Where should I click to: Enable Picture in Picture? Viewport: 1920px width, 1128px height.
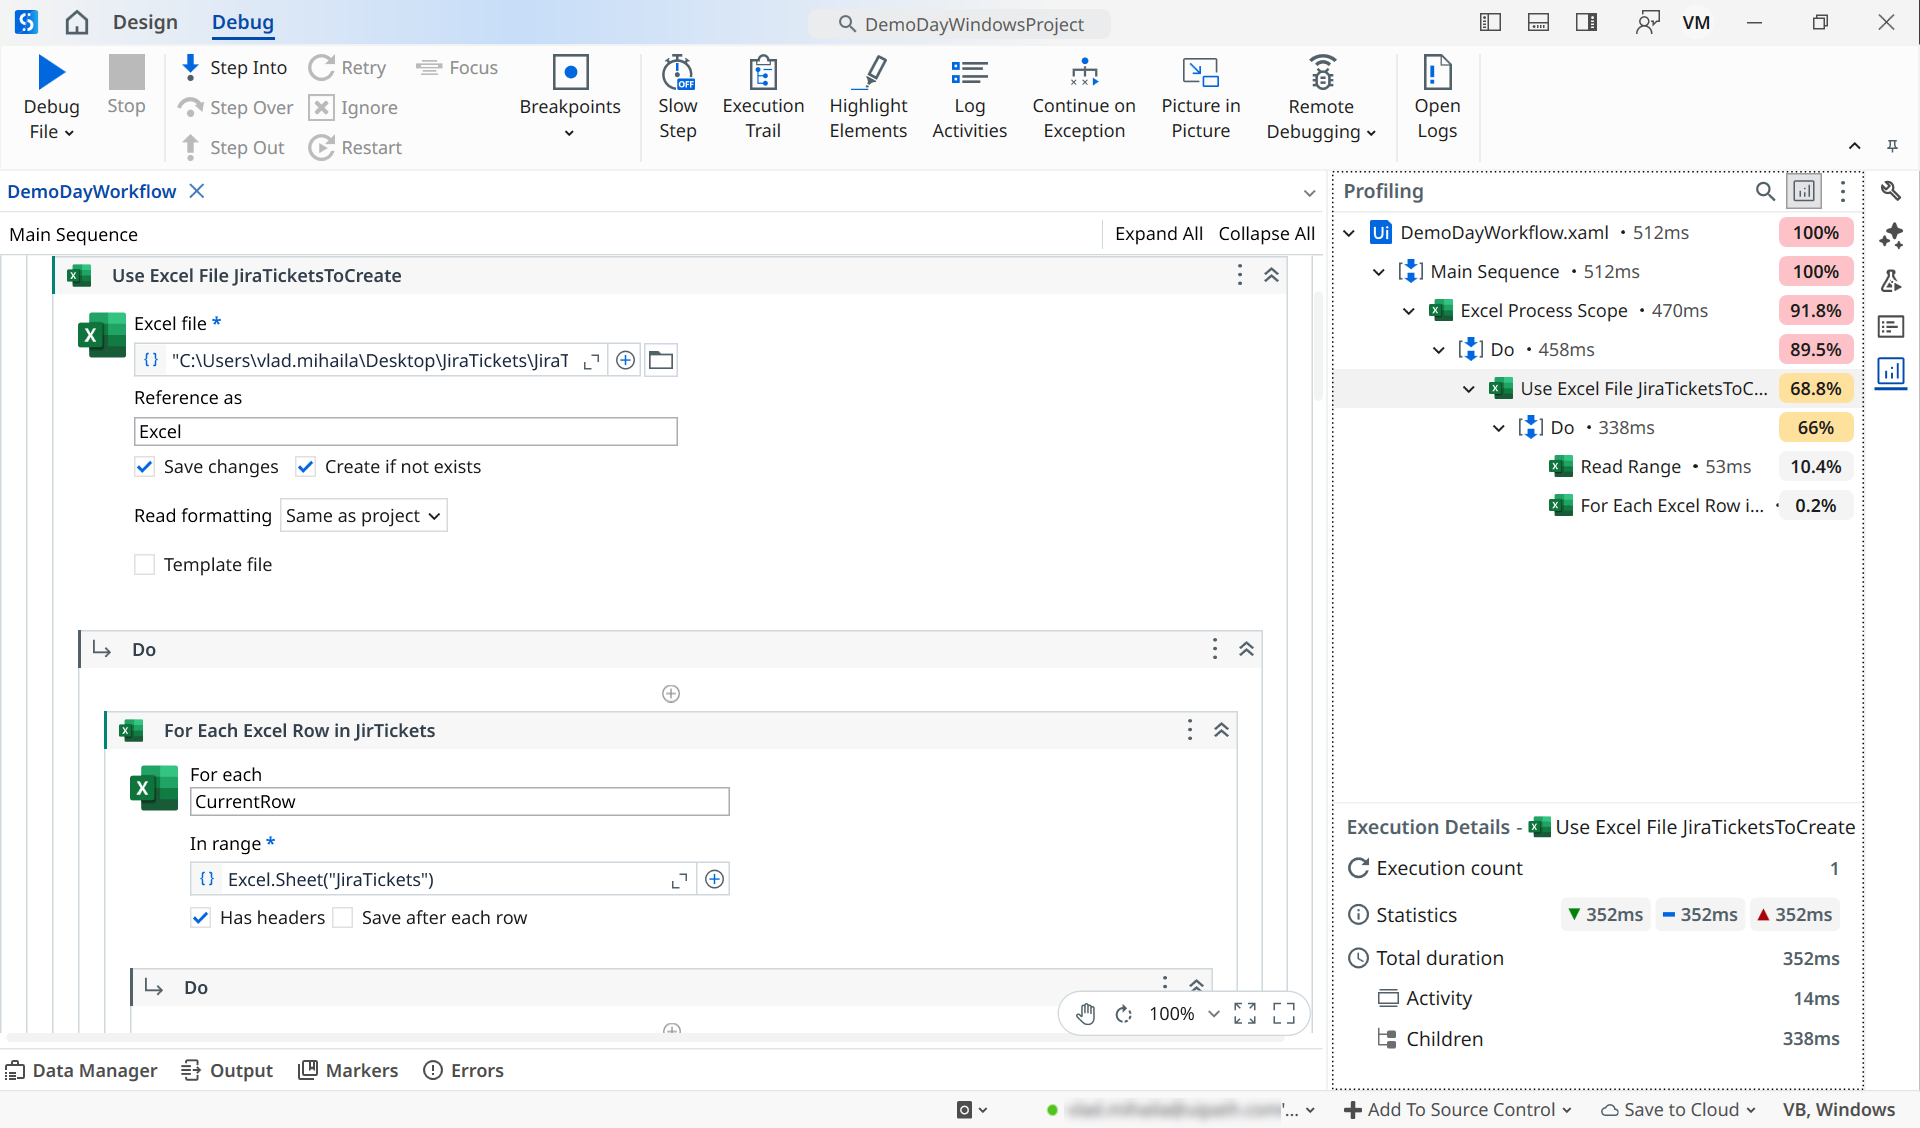[x=1200, y=97]
